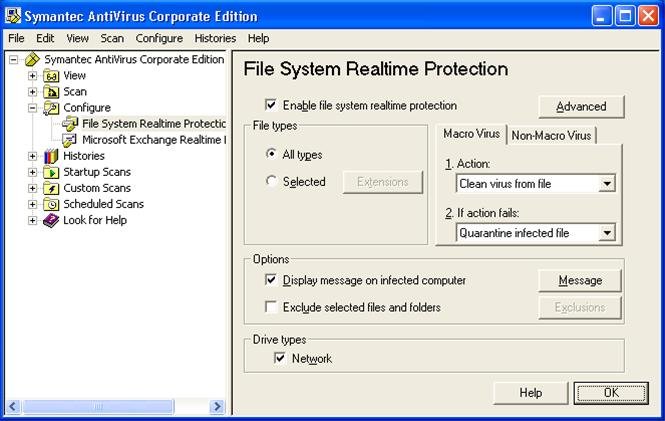This screenshot has height=421, width=665.
Task: Open the Configure menu in menu bar
Action: pyautogui.click(x=159, y=39)
